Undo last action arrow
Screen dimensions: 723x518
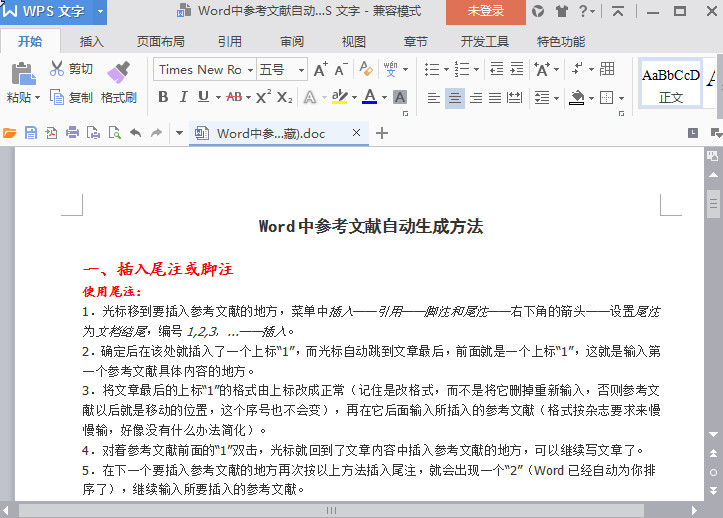[136, 133]
